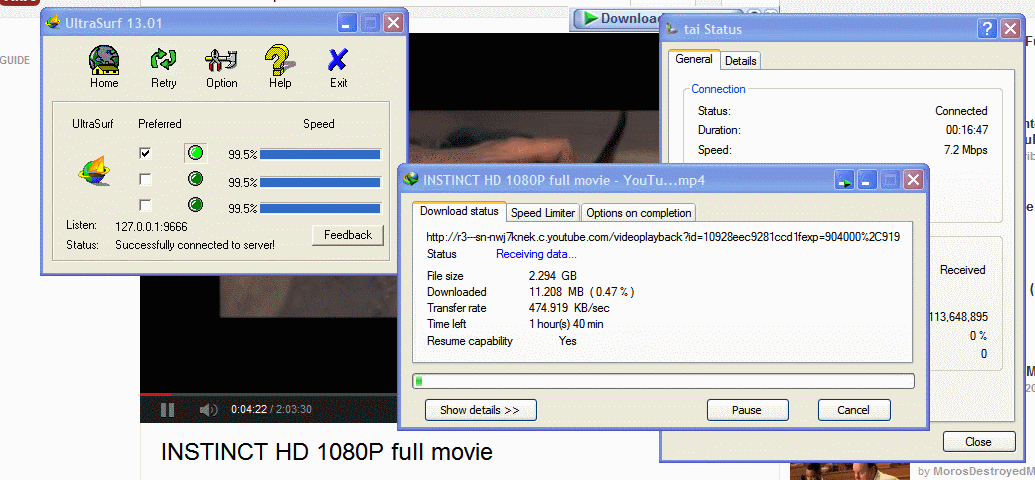Click the download dialog title globe icon

(x=412, y=180)
